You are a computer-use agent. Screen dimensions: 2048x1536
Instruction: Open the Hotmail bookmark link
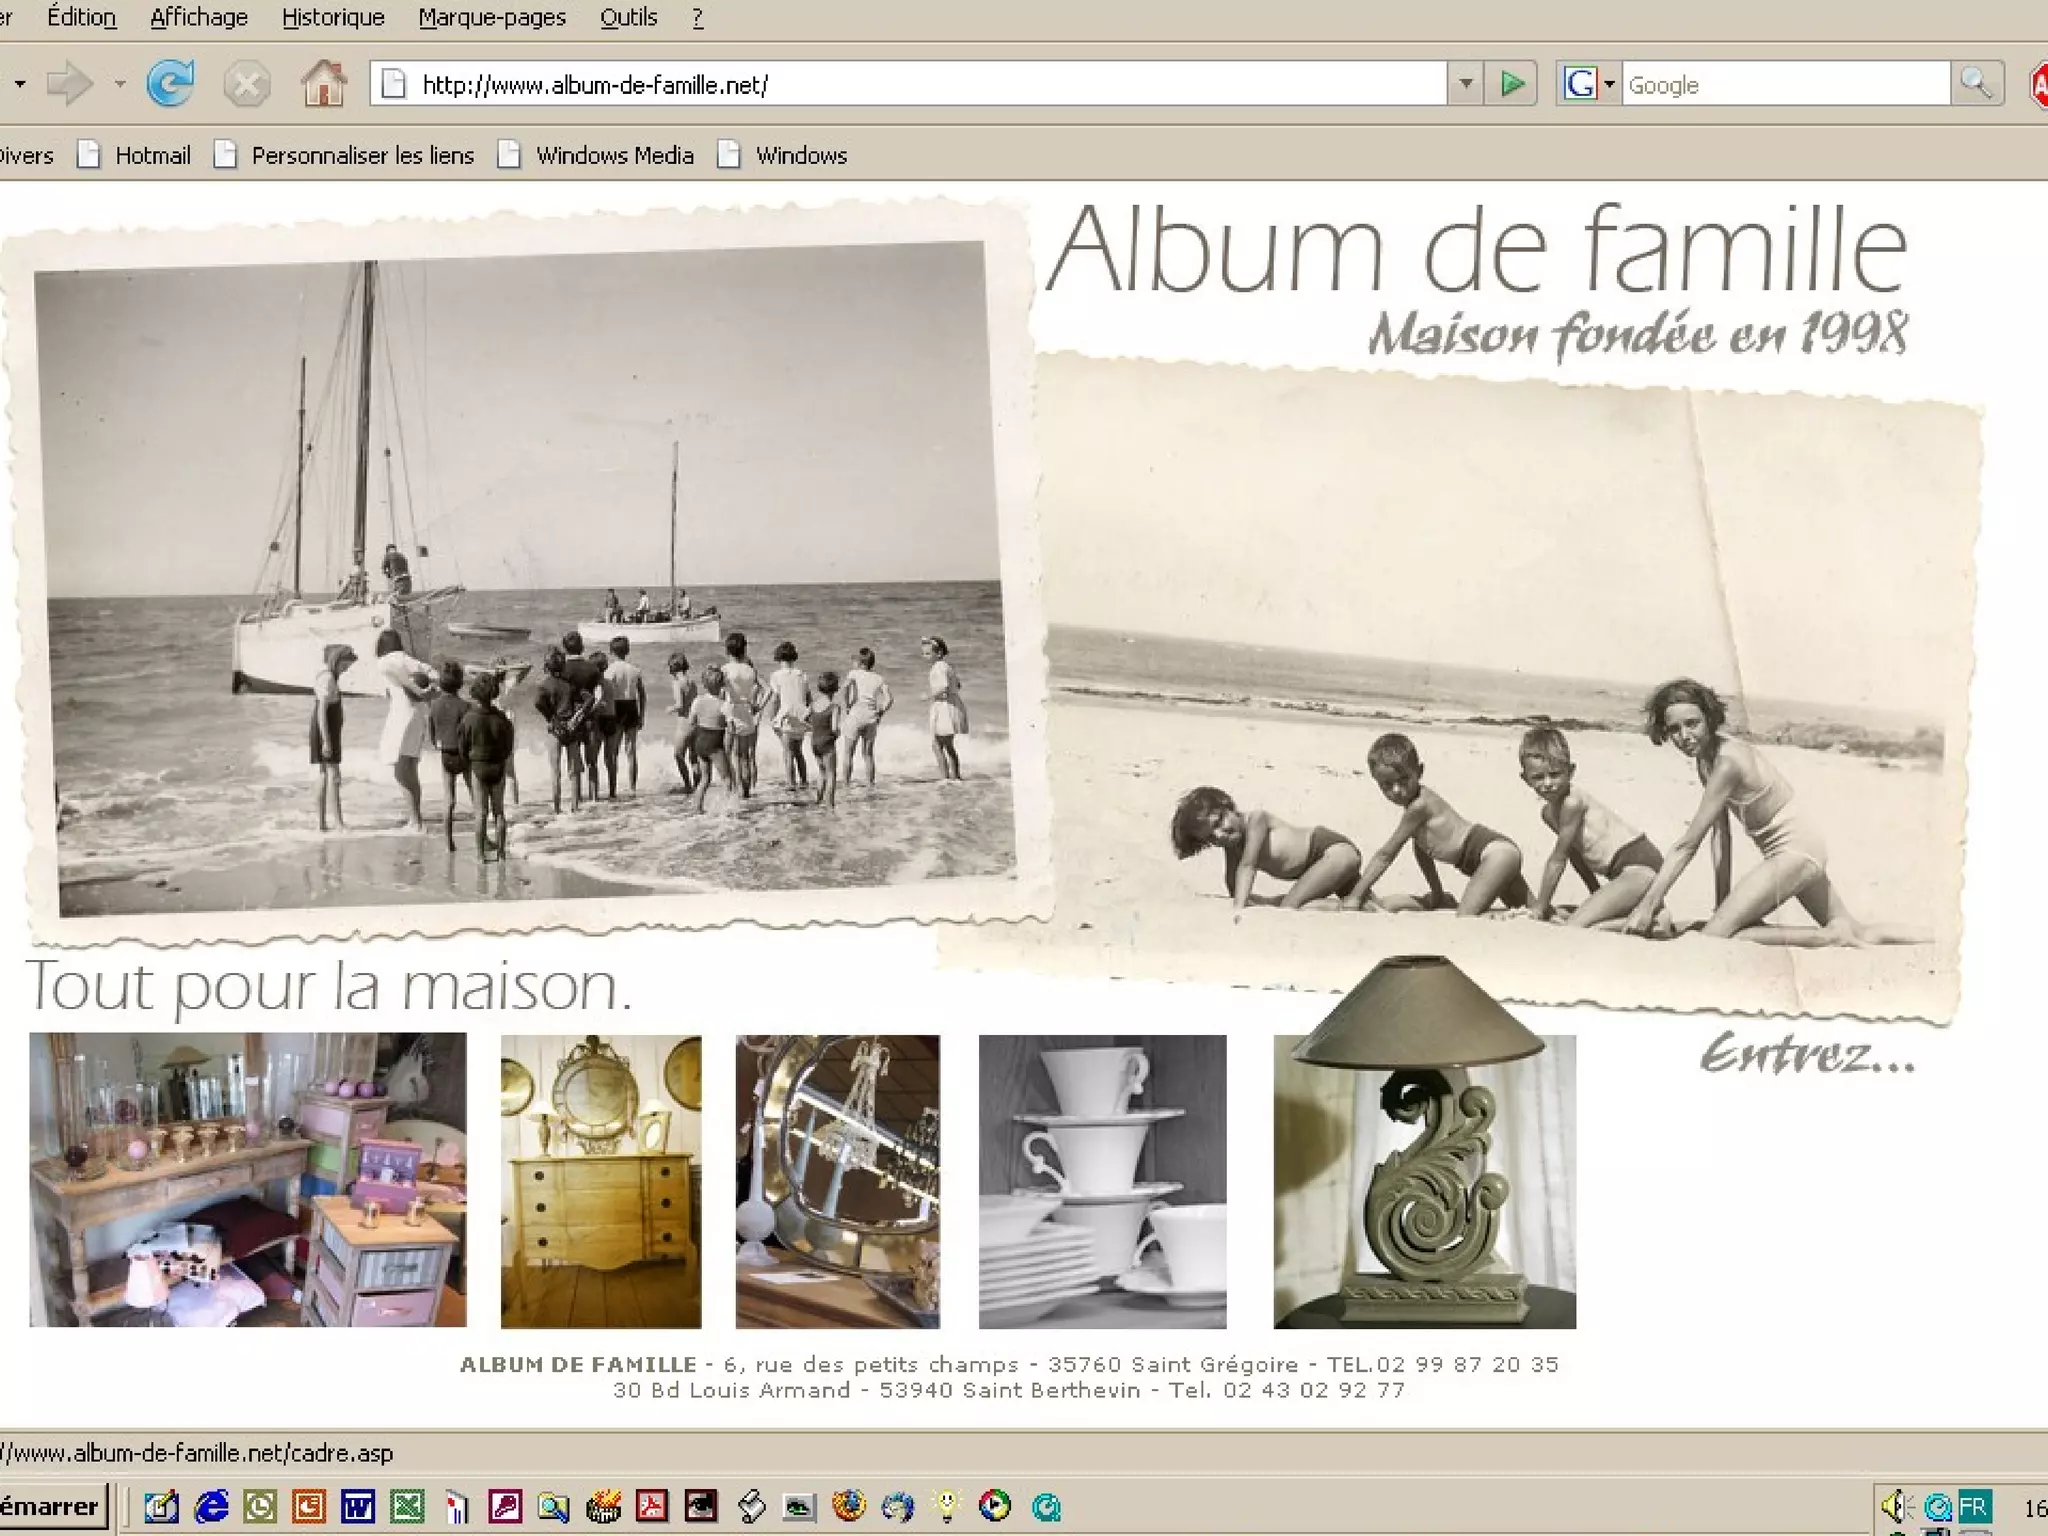coord(152,156)
